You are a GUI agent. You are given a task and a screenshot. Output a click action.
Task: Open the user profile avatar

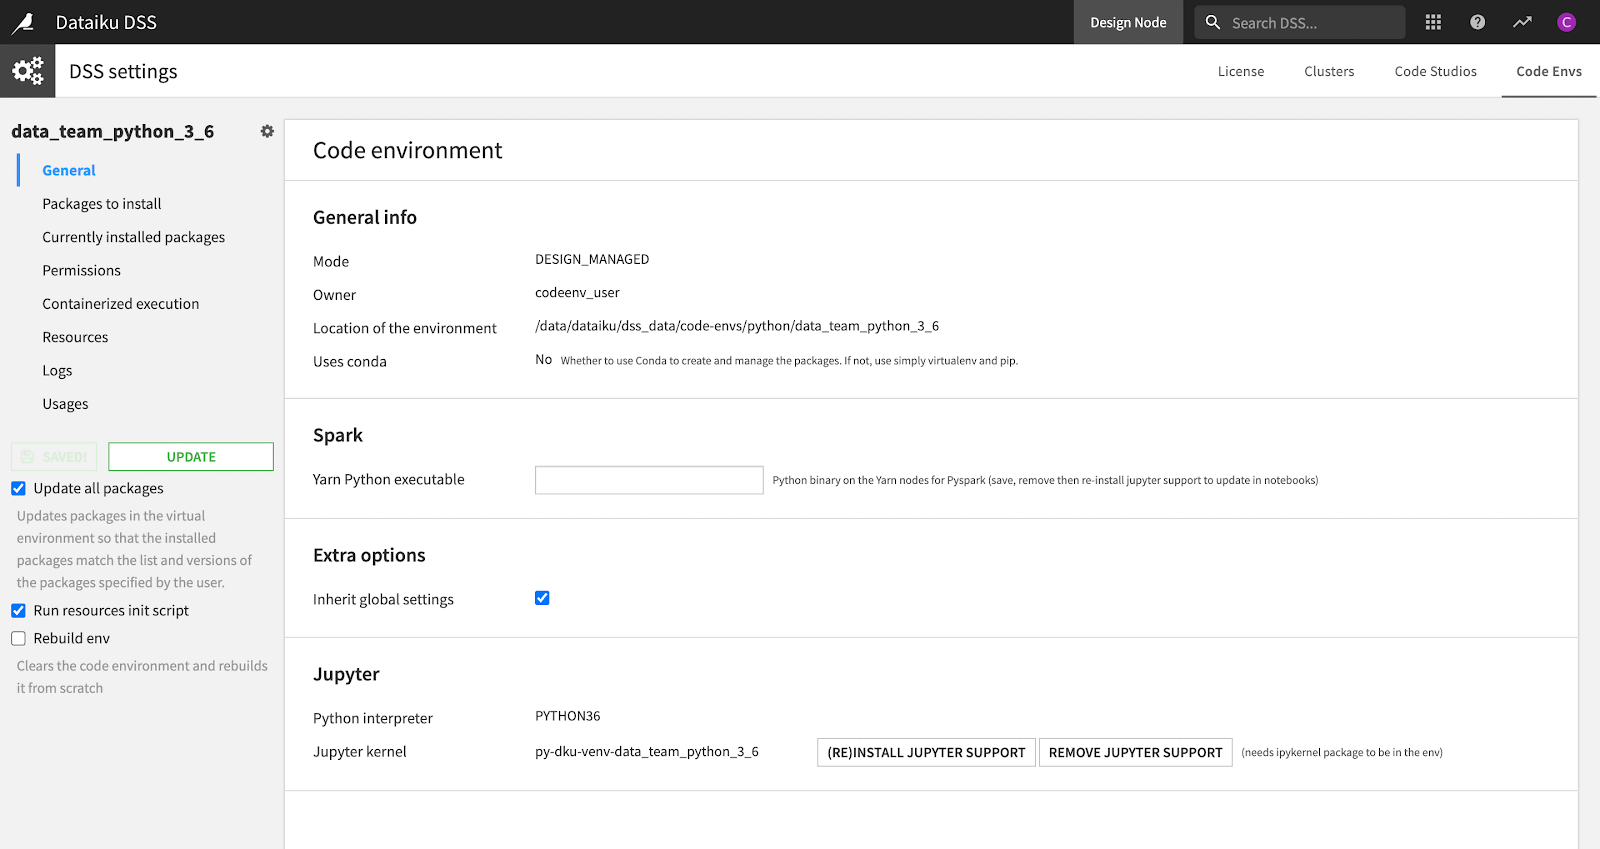[1566, 22]
